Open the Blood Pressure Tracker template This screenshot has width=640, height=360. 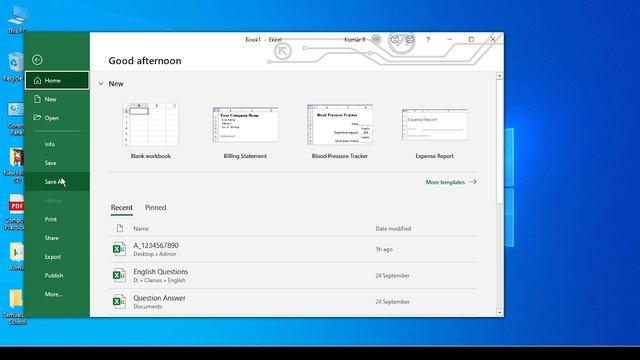click(x=340, y=131)
